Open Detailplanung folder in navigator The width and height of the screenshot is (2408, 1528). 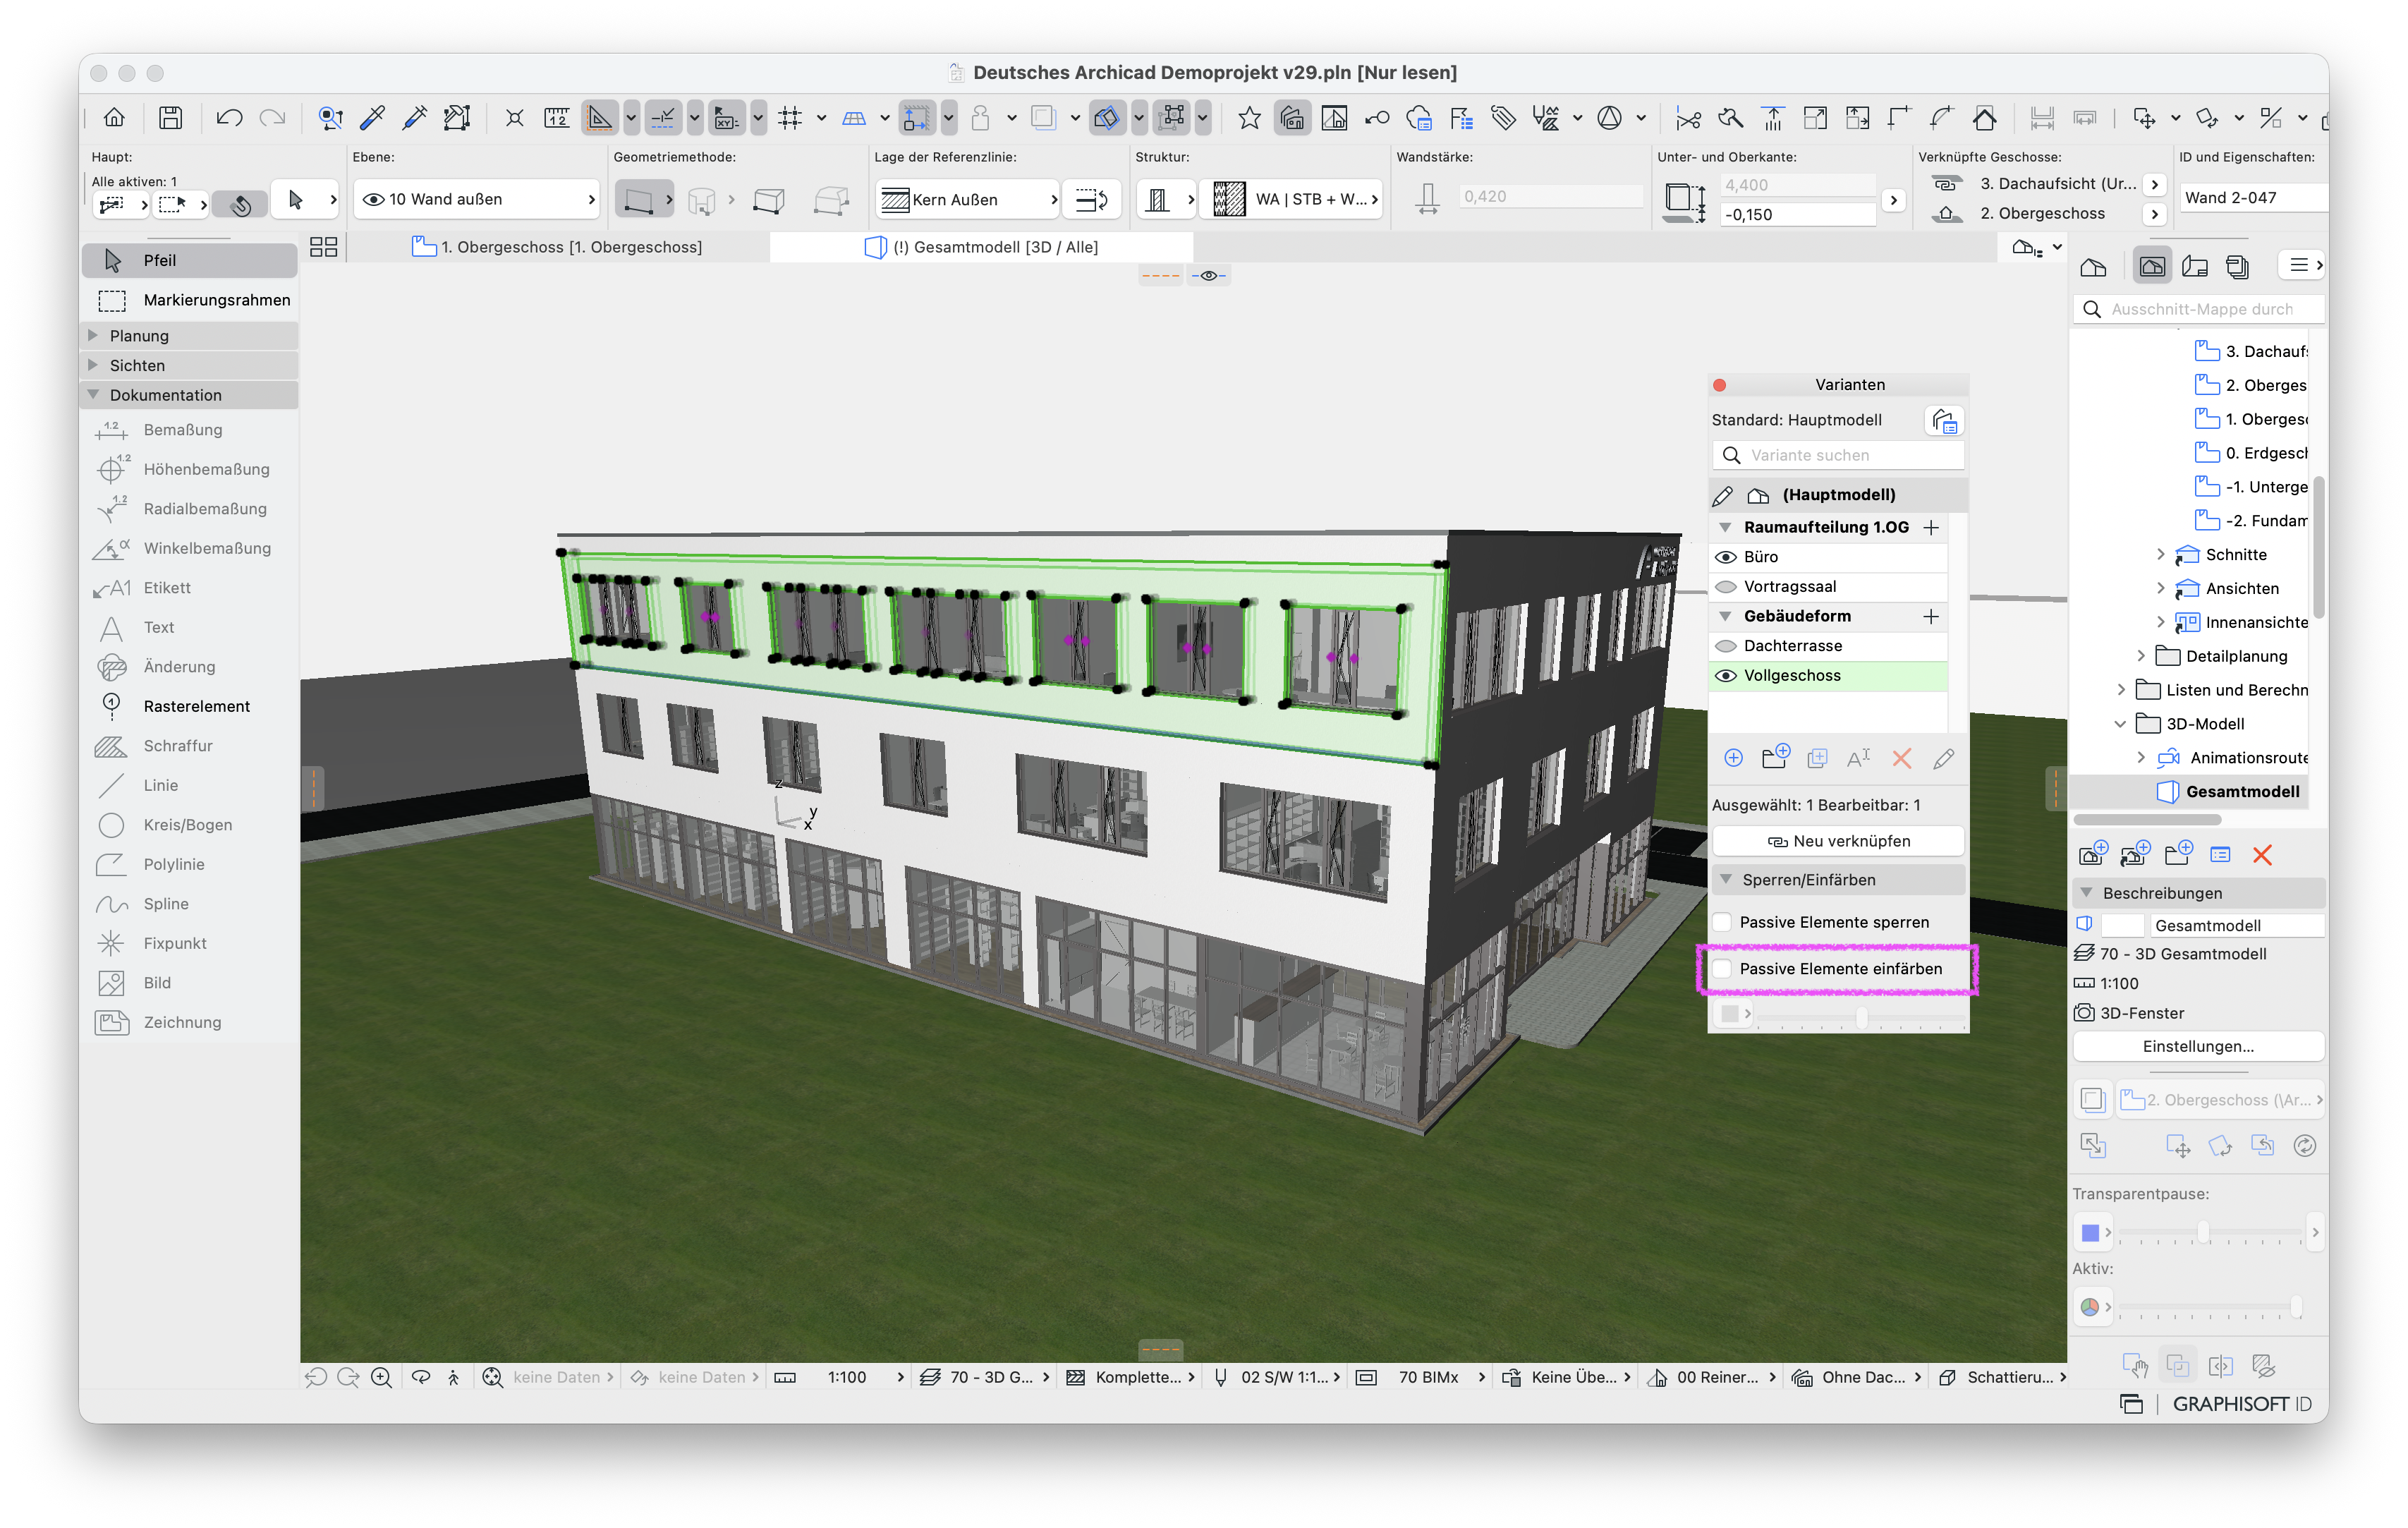click(x=2236, y=656)
